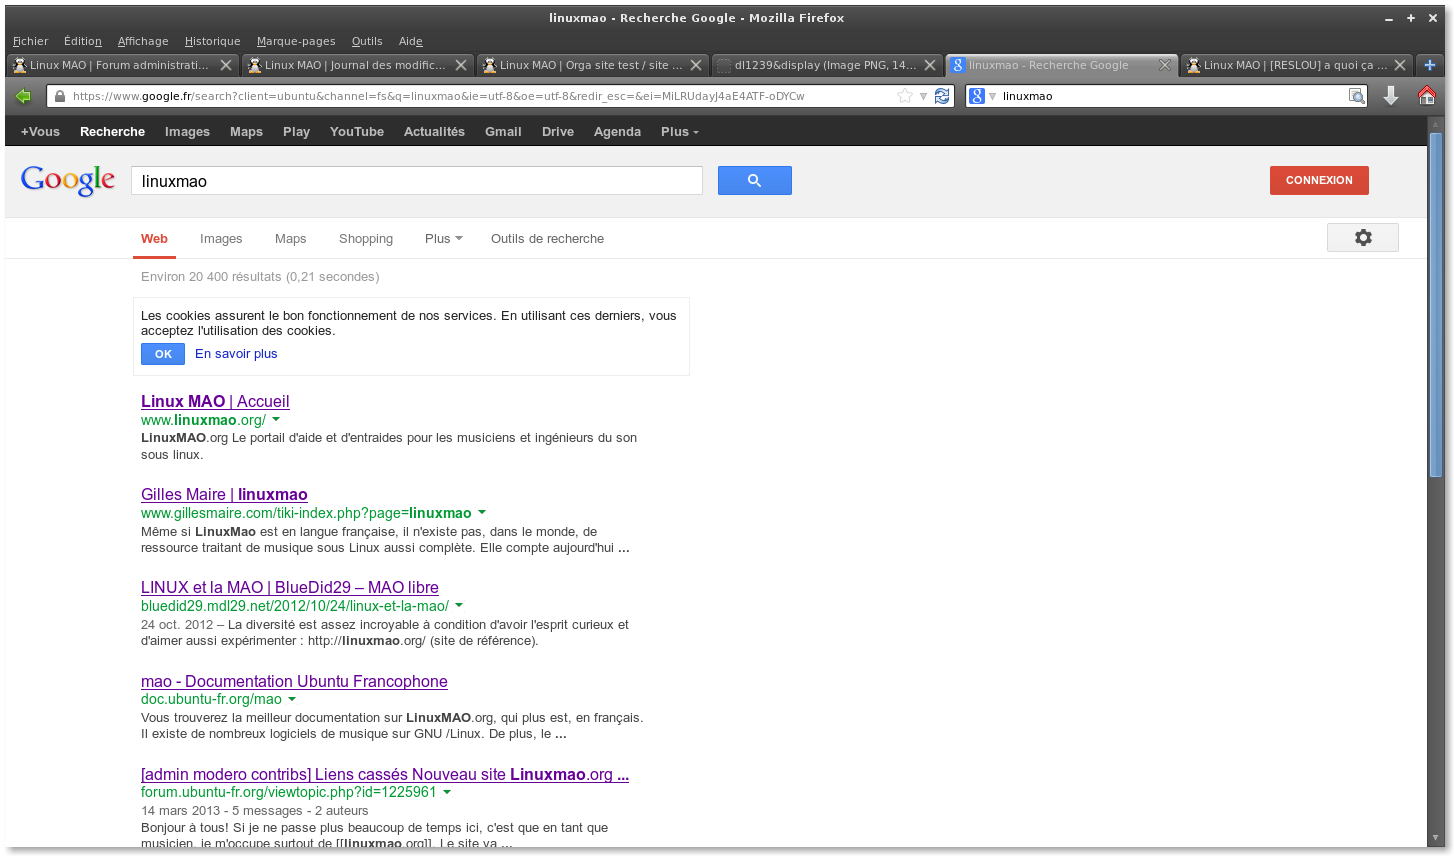Bookmark this page with the star icon
The width and height of the screenshot is (1454, 856).
[905, 96]
